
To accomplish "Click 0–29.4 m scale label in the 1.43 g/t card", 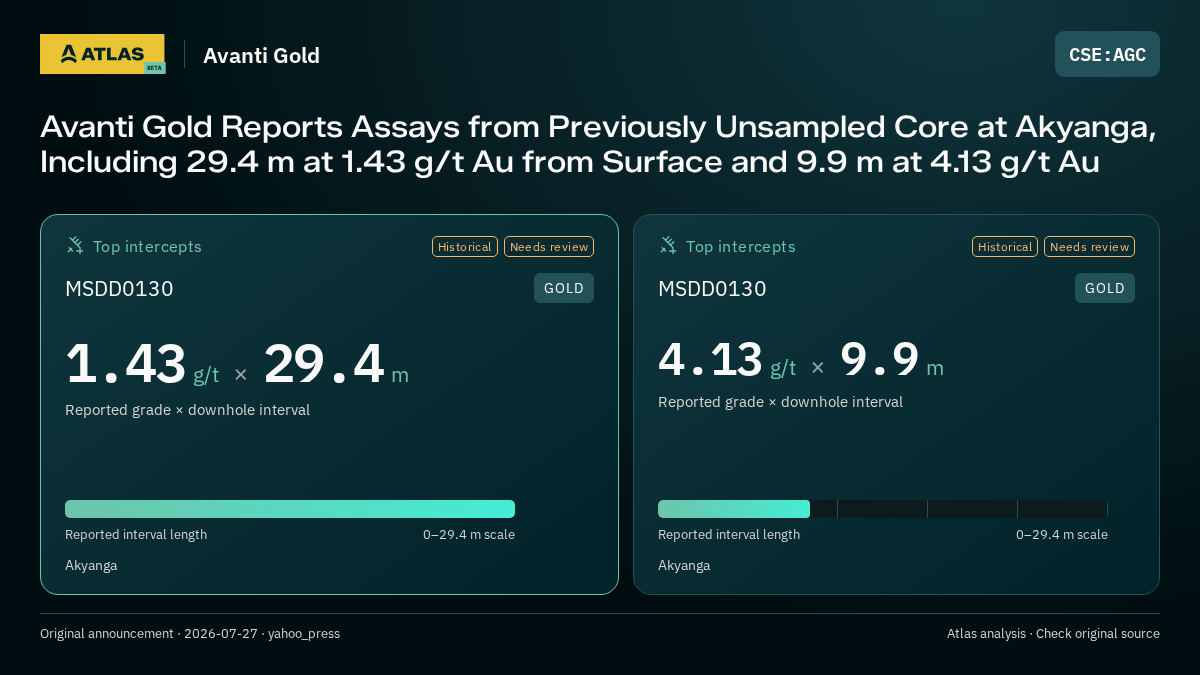I will click(x=469, y=535).
